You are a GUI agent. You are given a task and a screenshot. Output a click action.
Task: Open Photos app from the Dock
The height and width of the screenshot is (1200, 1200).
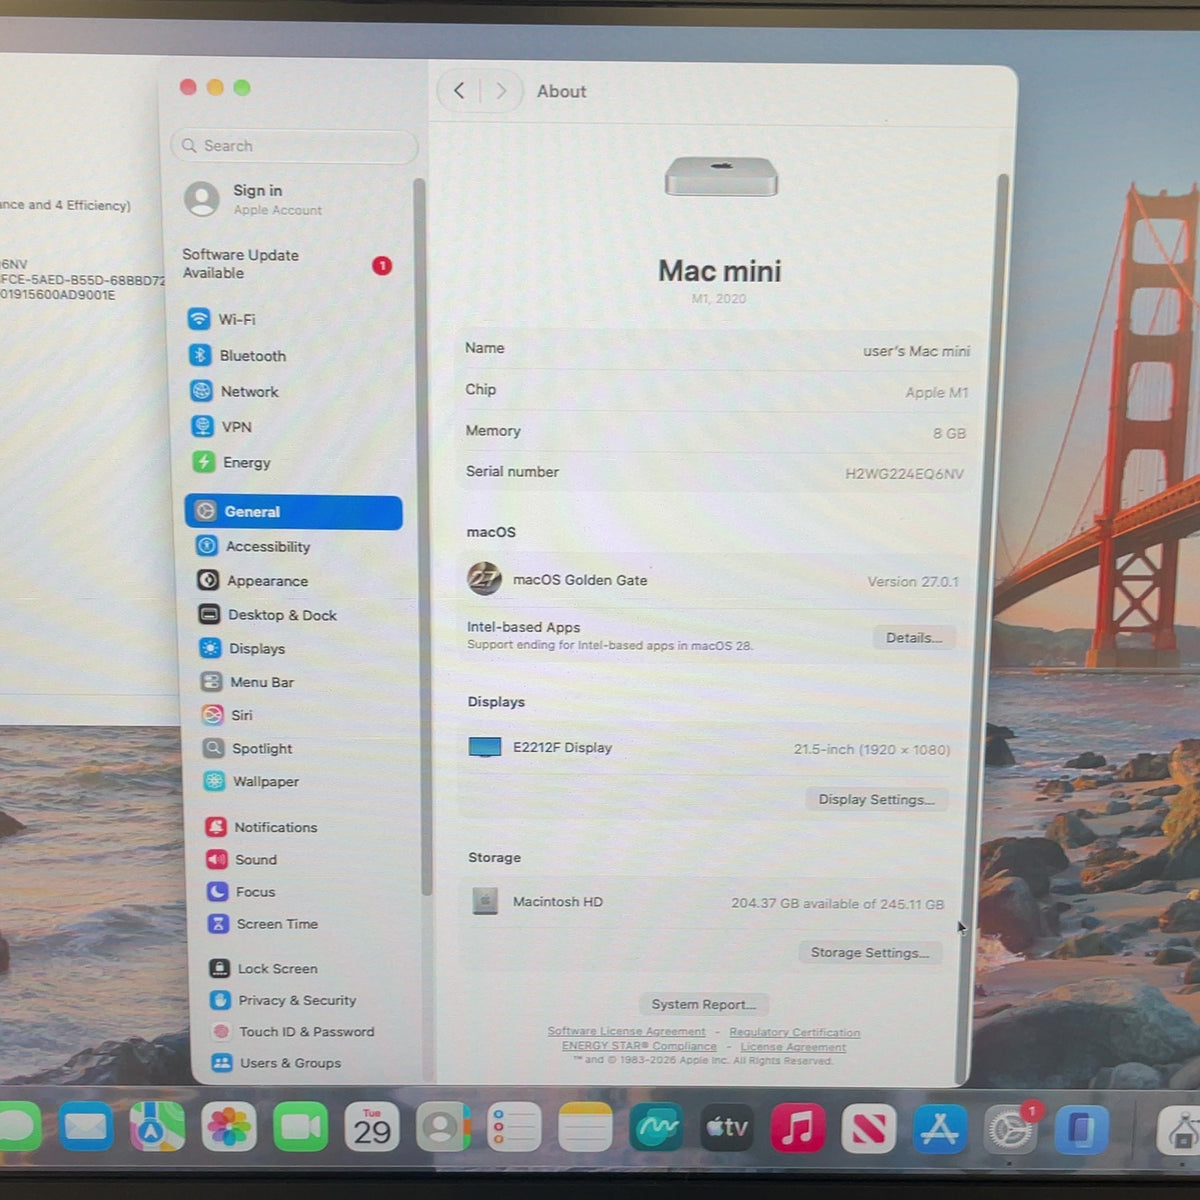point(229,1128)
